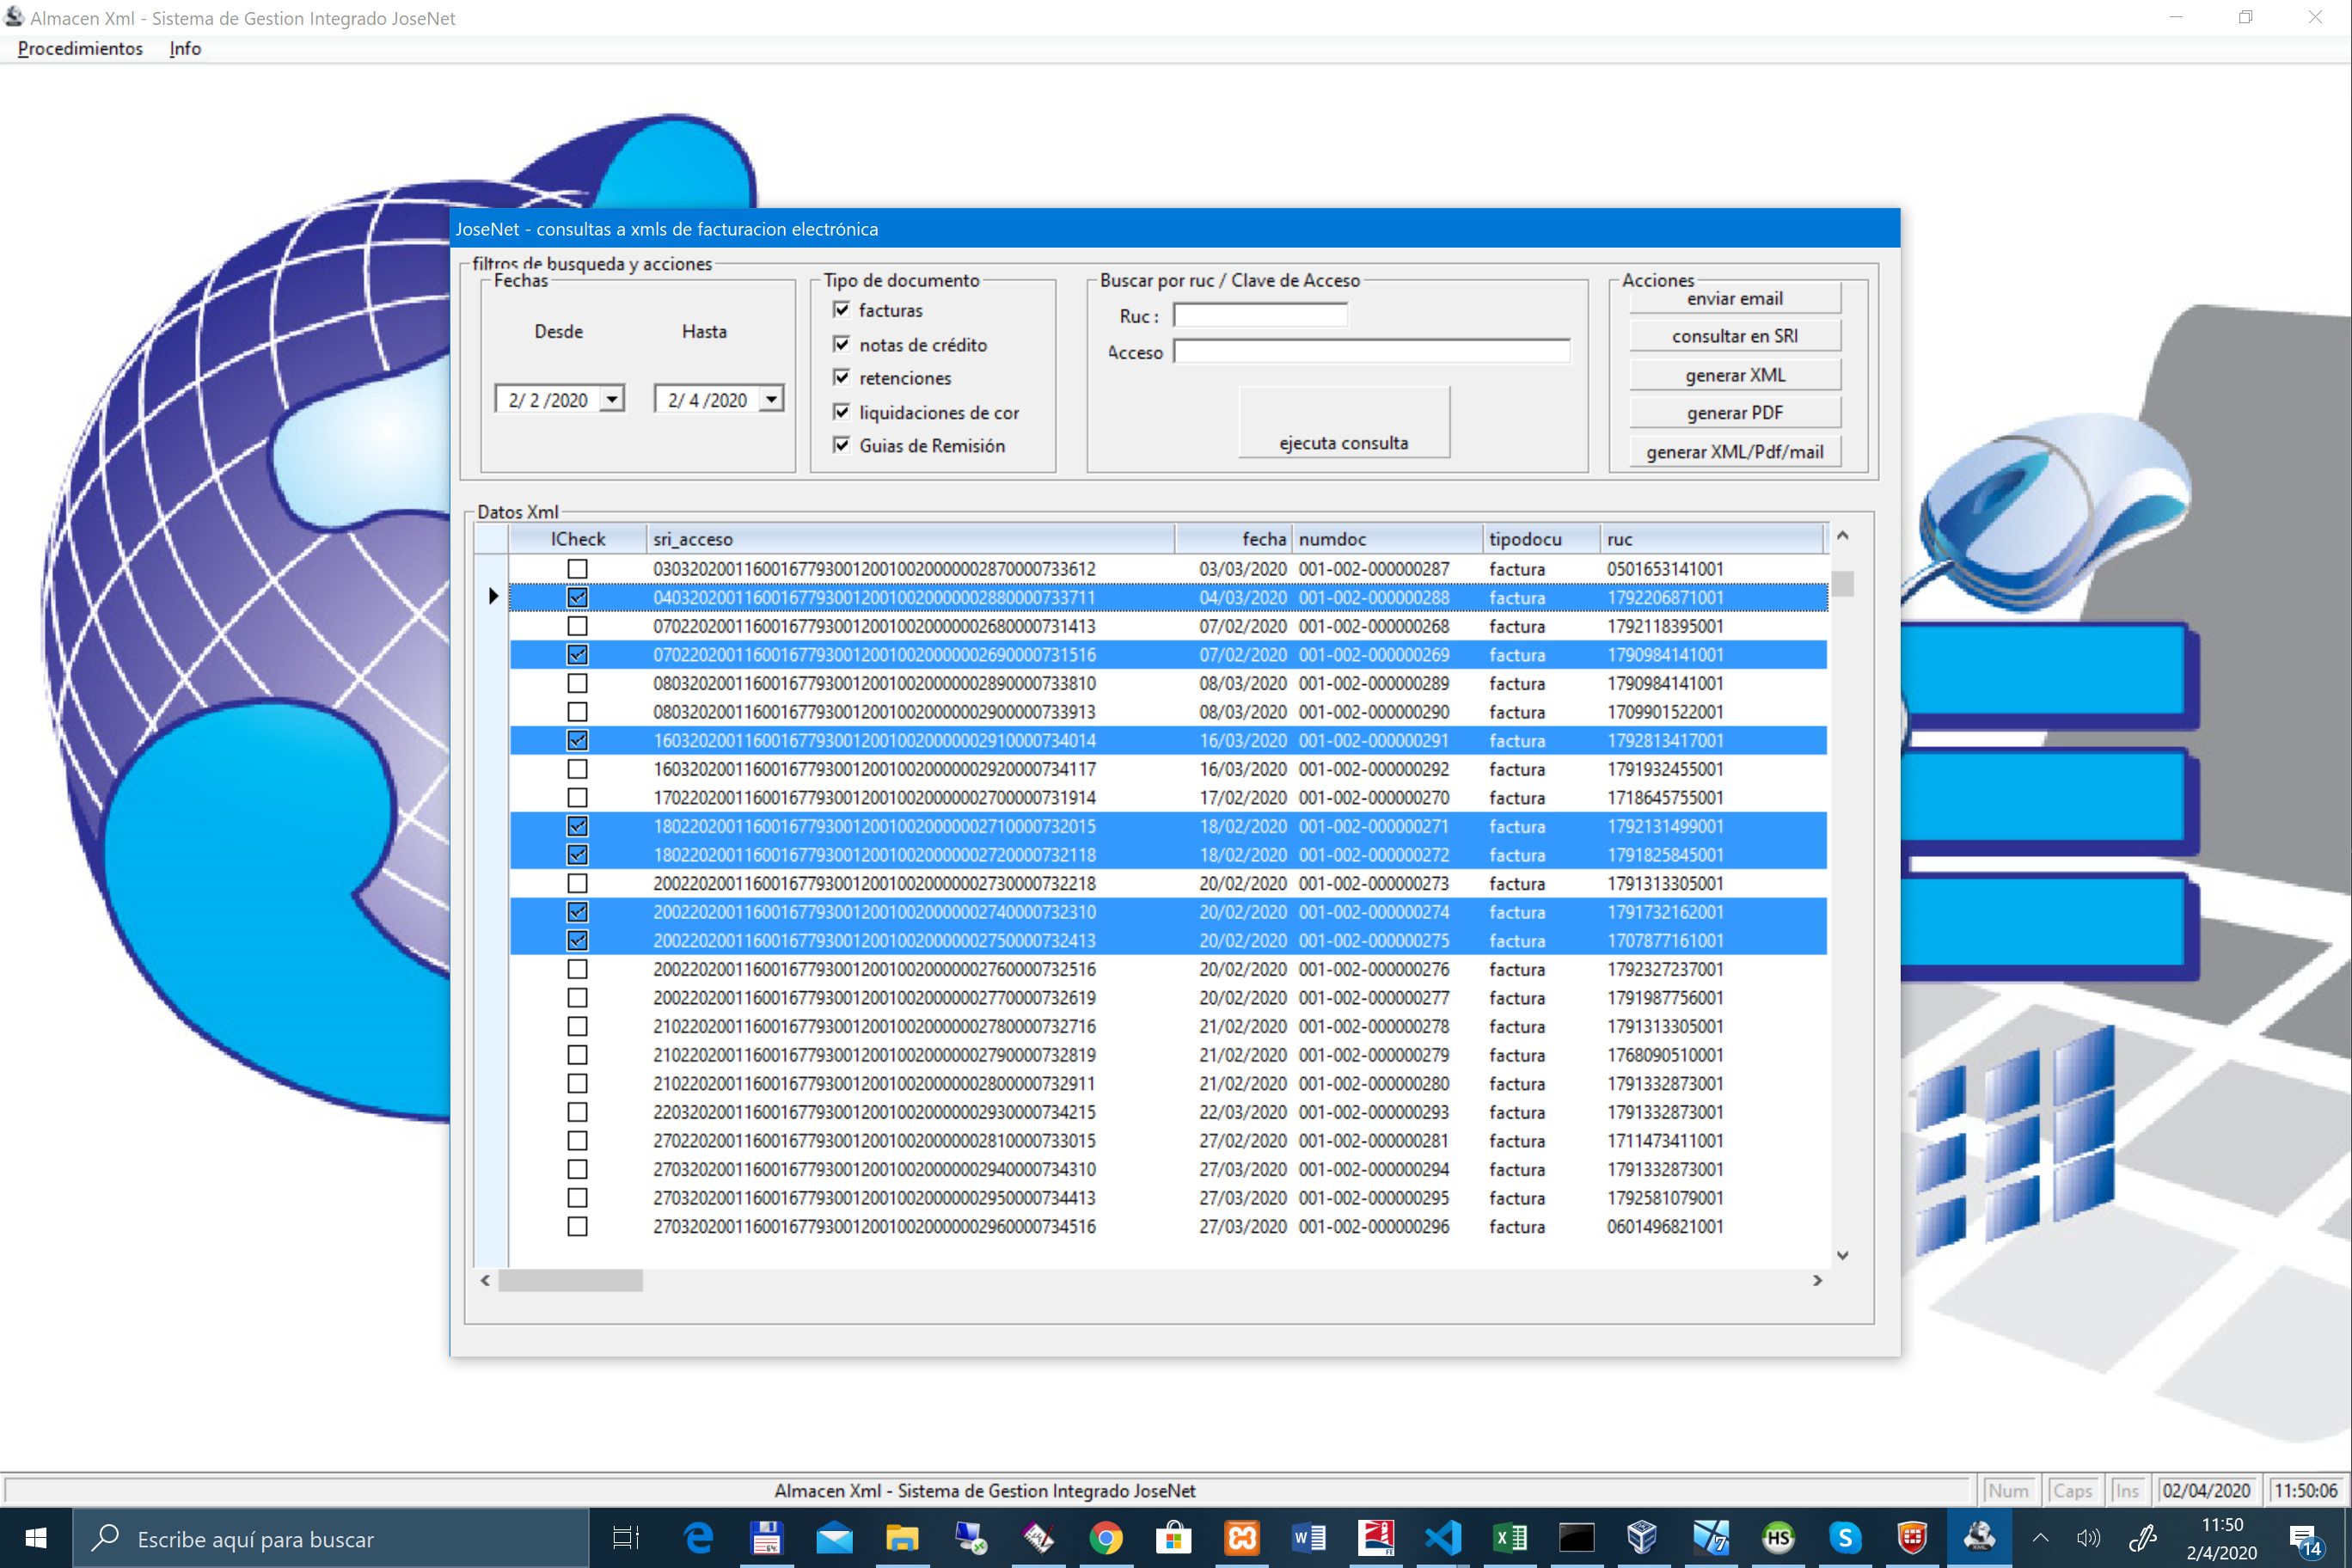Open the command prompt from taskbar

click(1577, 1538)
